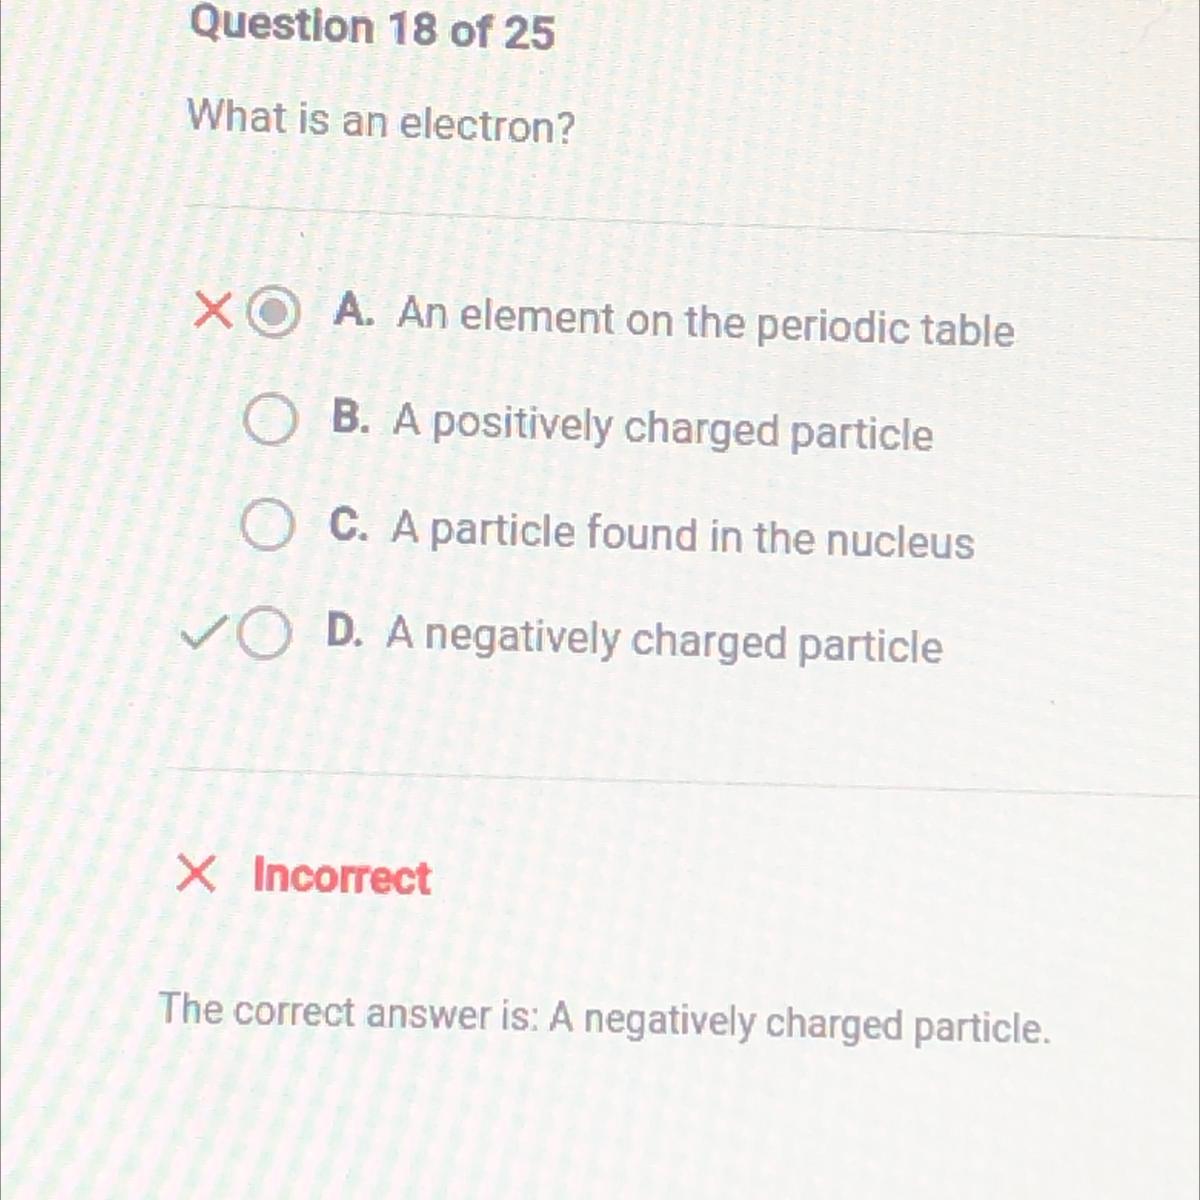
Task: Click 'An element on the periodic table' text
Action: 705,322
